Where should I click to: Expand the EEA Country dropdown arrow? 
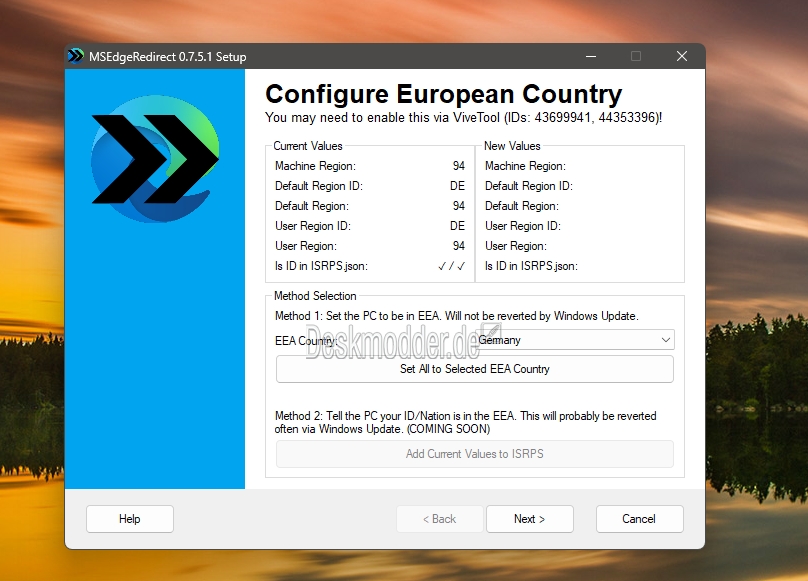click(x=666, y=340)
